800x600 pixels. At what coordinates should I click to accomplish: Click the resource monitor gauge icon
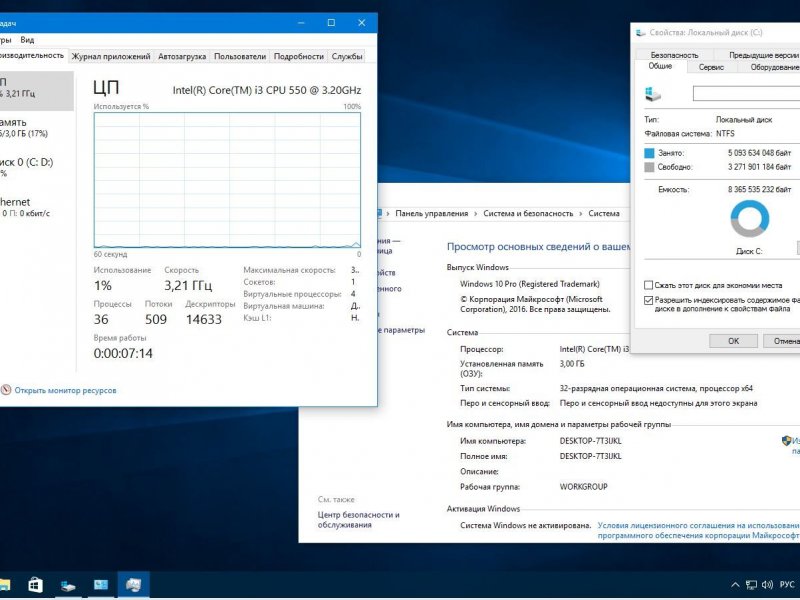pyautogui.click(x=6, y=390)
